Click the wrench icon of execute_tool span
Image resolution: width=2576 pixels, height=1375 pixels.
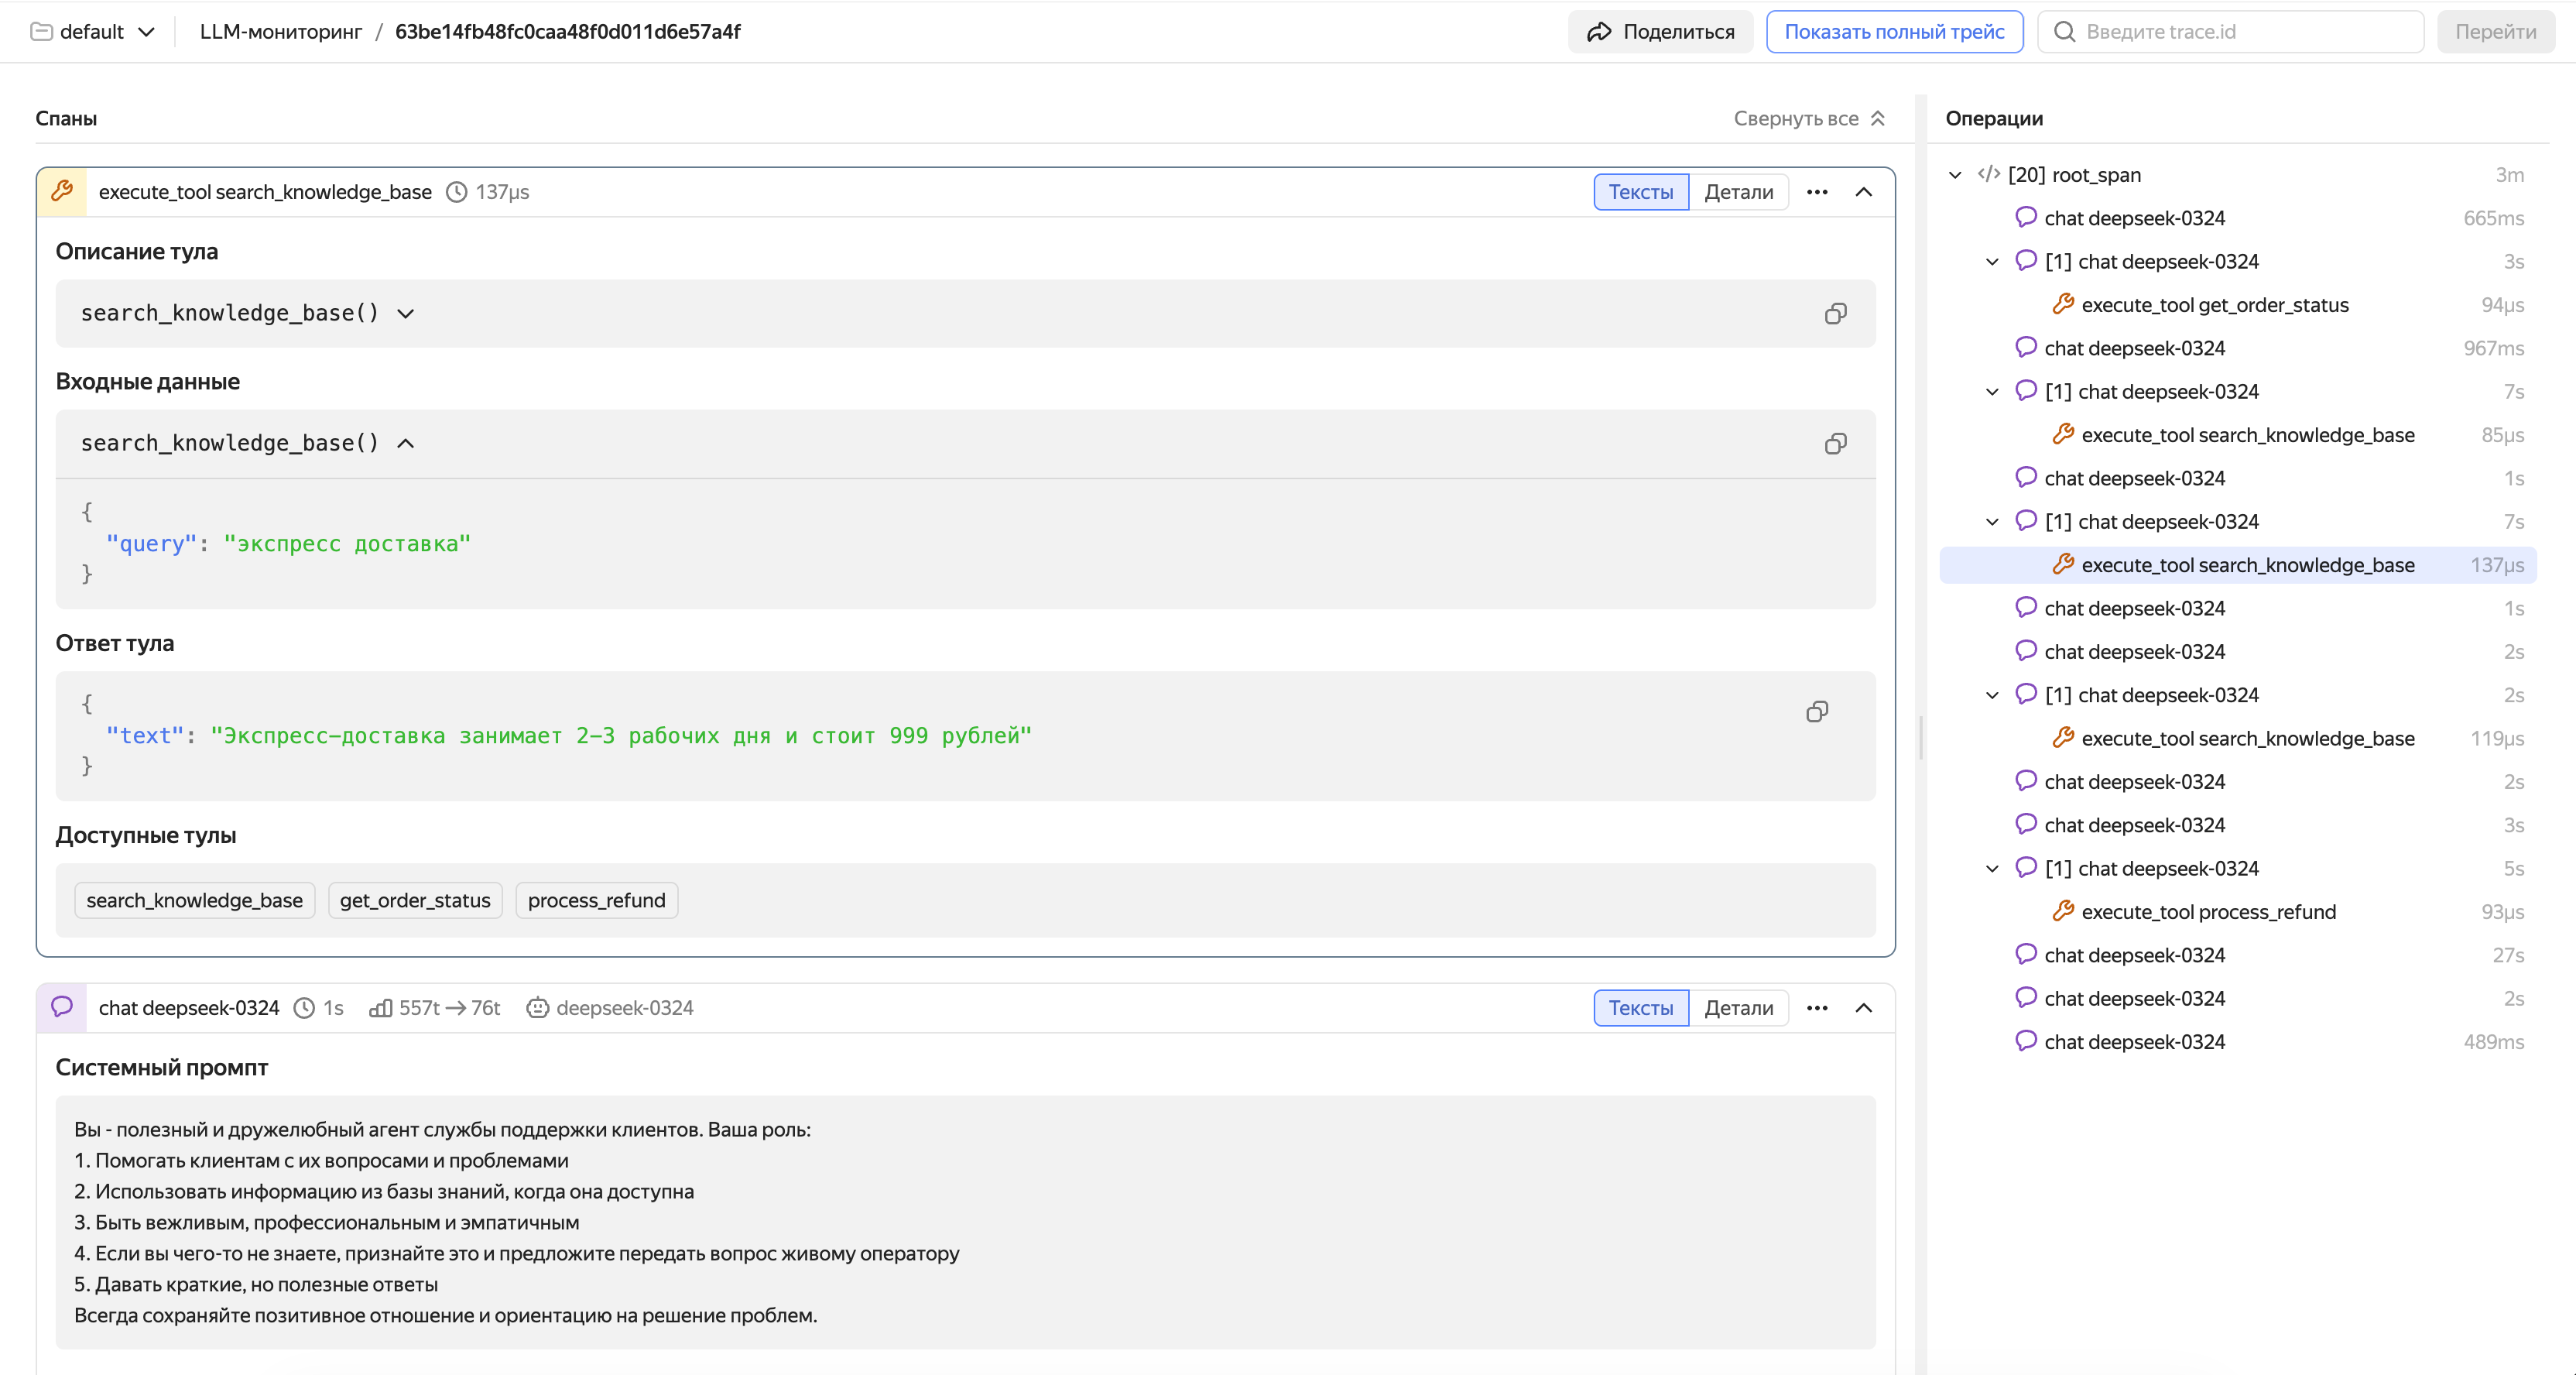pos(62,192)
